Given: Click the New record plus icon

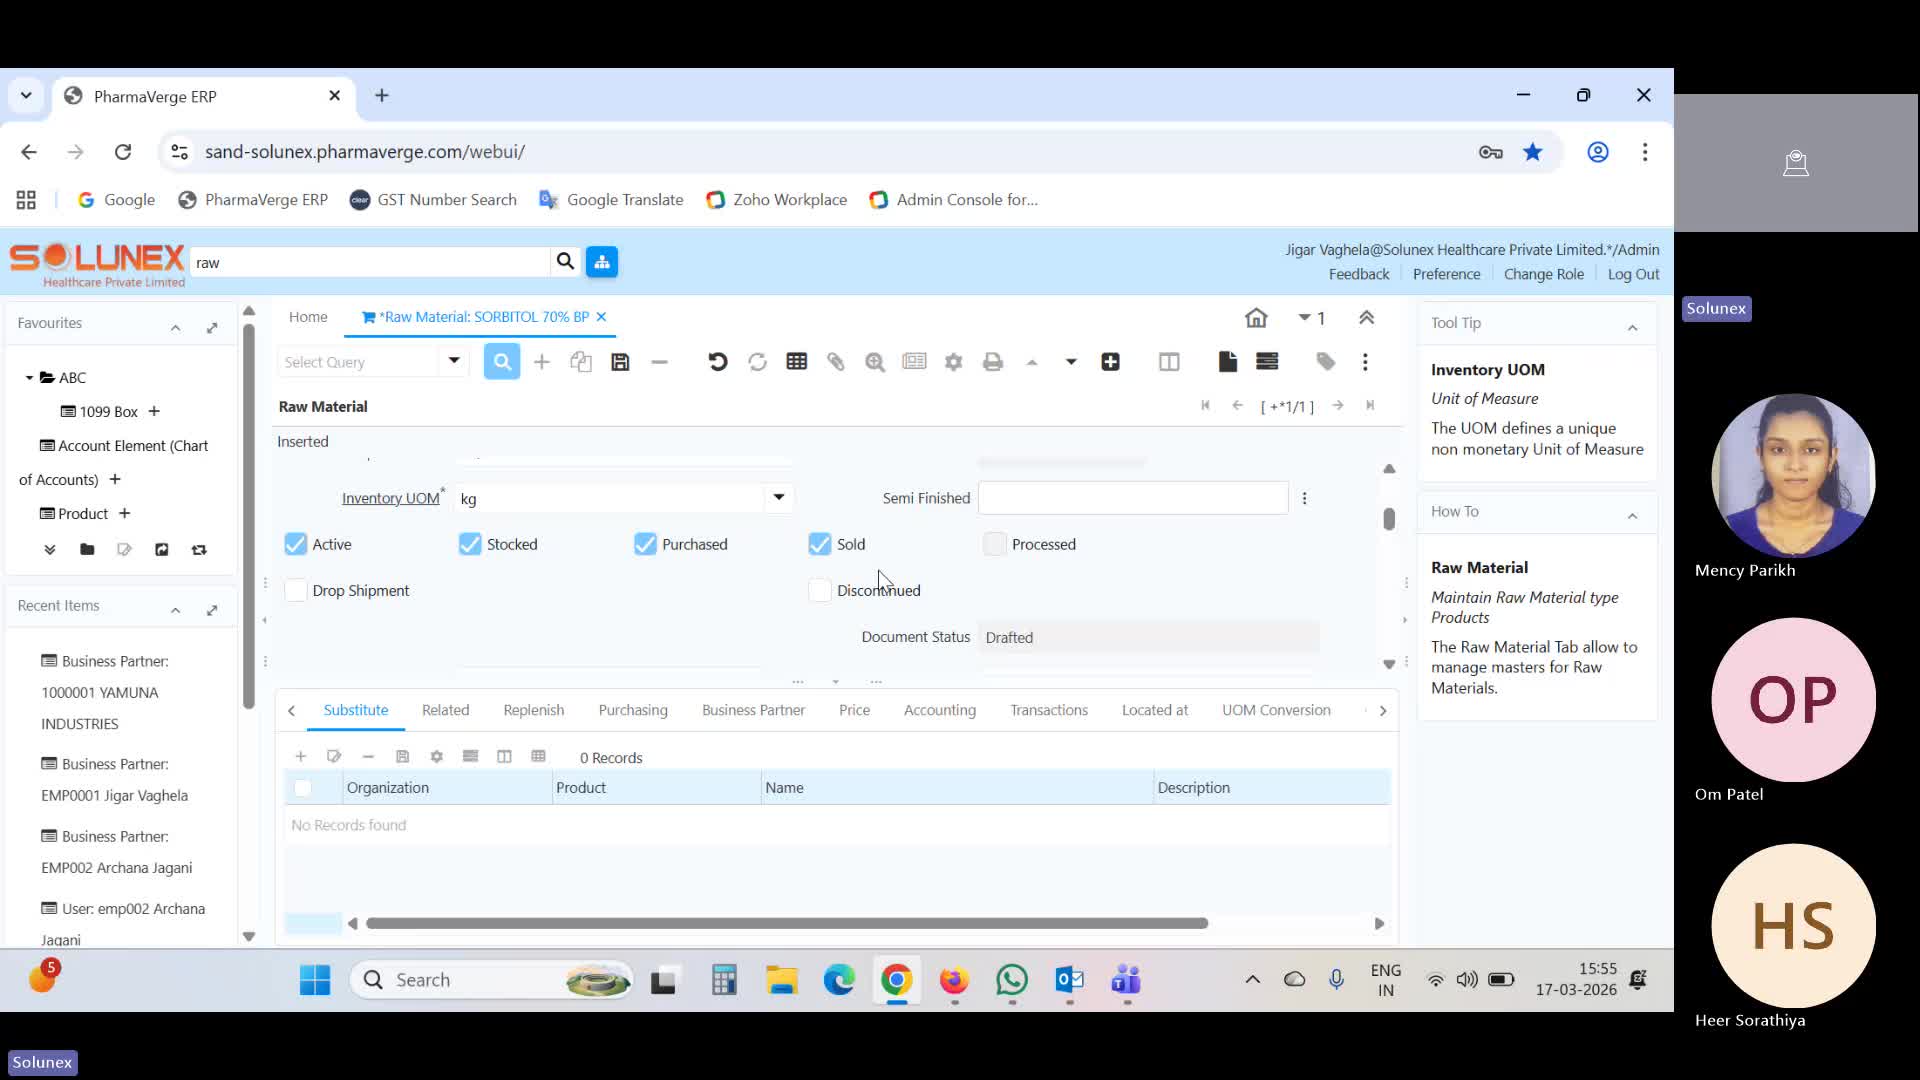Looking at the screenshot, I should click(x=541, y=362).
